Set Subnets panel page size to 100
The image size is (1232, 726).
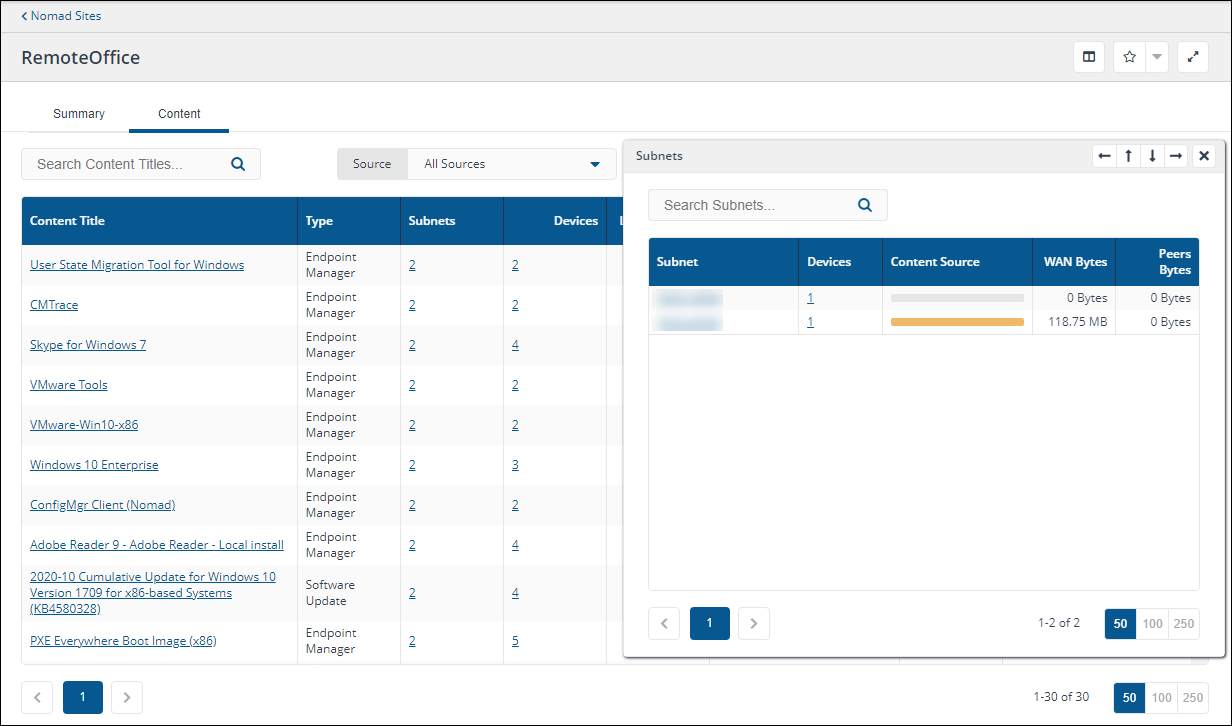(1152, 624)
